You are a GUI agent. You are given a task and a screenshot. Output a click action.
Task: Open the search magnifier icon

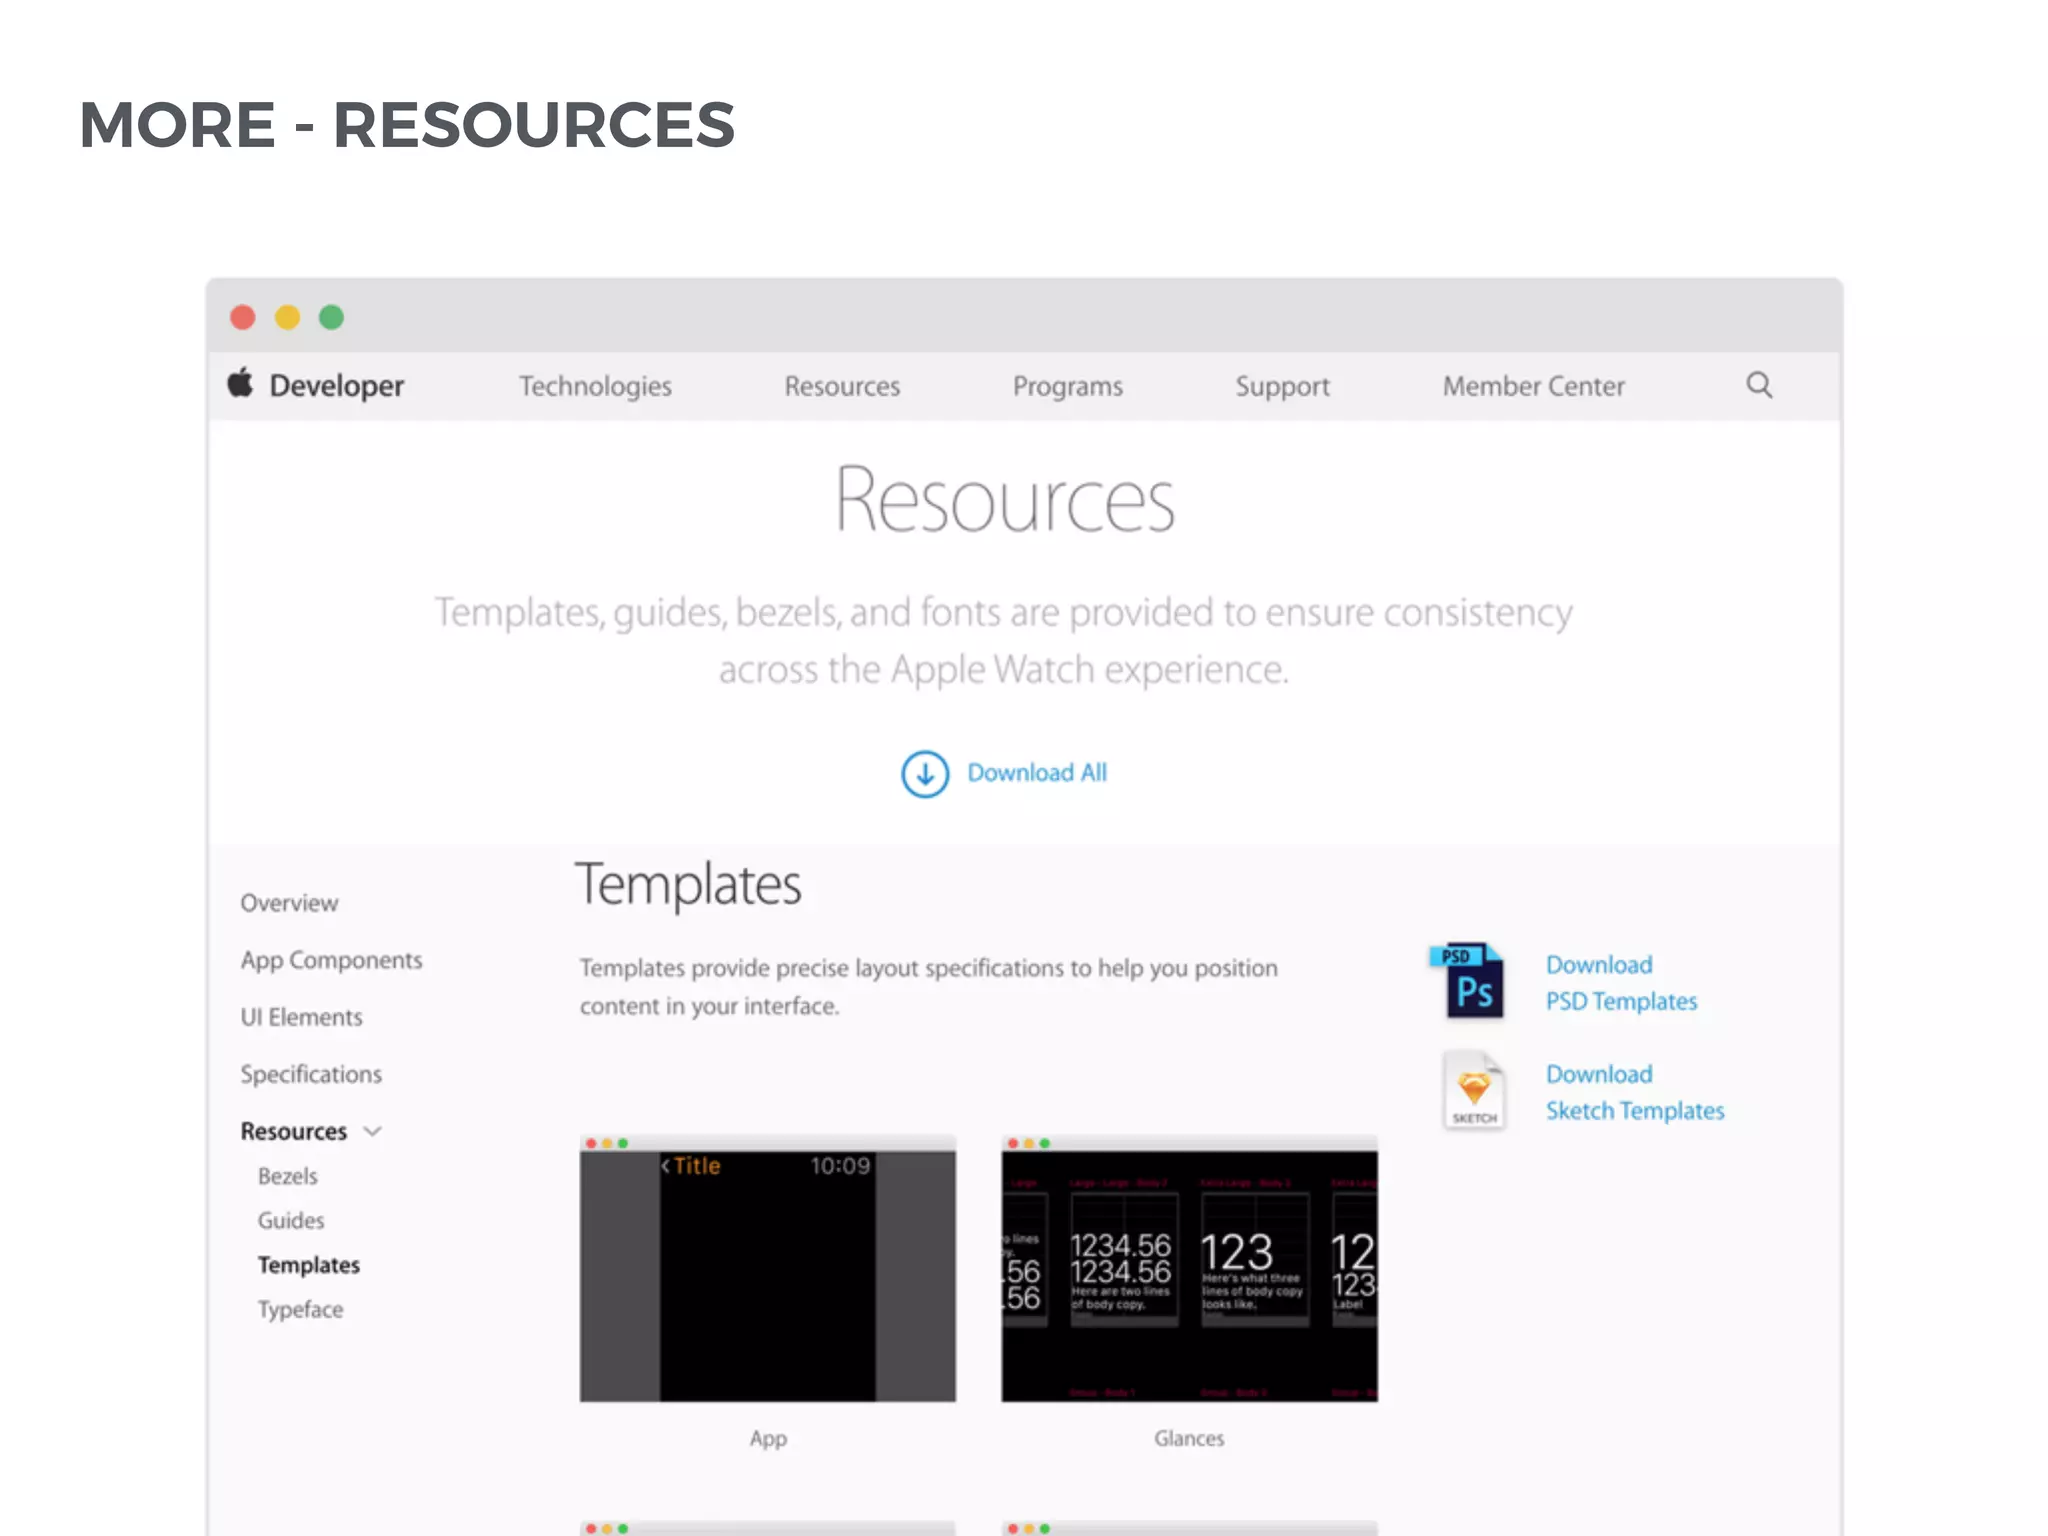1759,385
